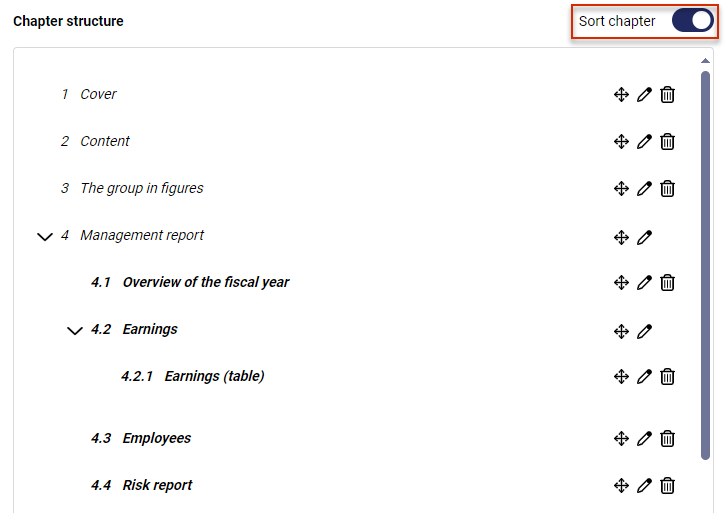Click the move handle for Content chapter
Viewport: 727px width, 513px height.
tap(621, 141)
